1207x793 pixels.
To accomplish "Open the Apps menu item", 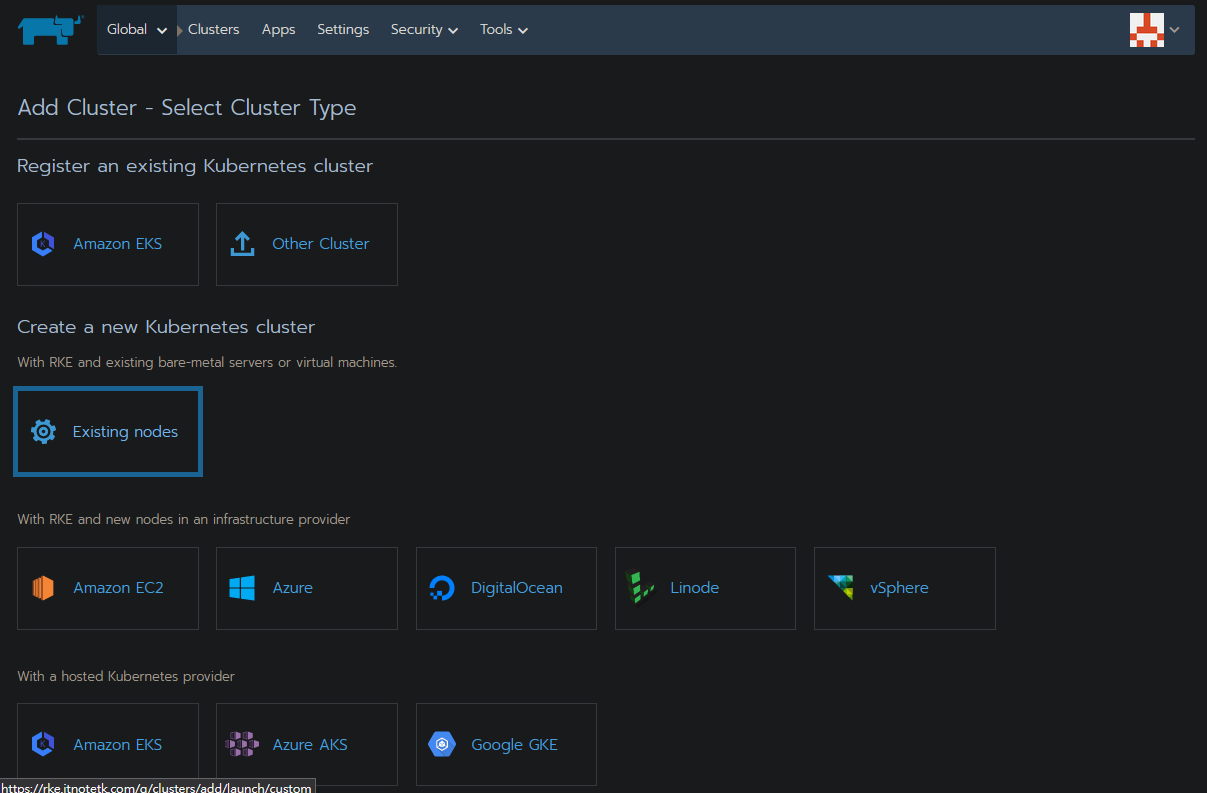I will point(278,30).
